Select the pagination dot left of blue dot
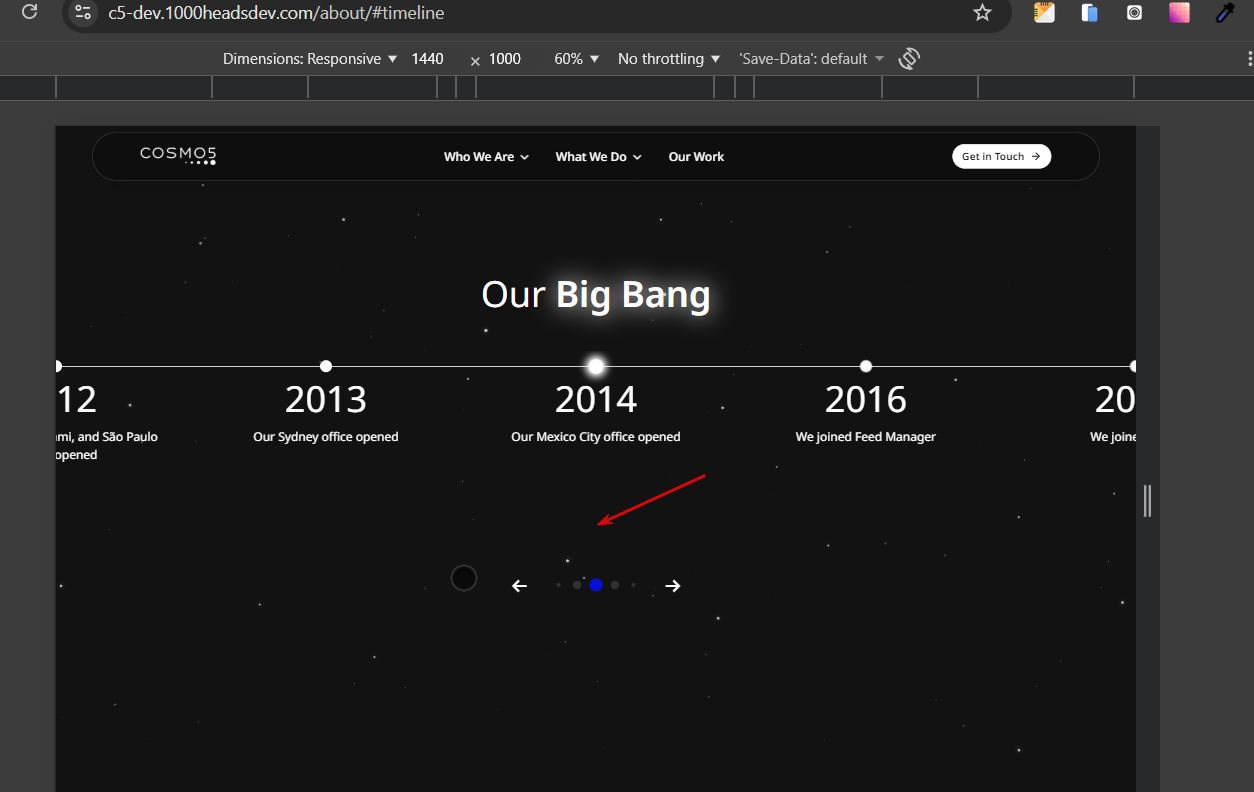 (577, 585)
